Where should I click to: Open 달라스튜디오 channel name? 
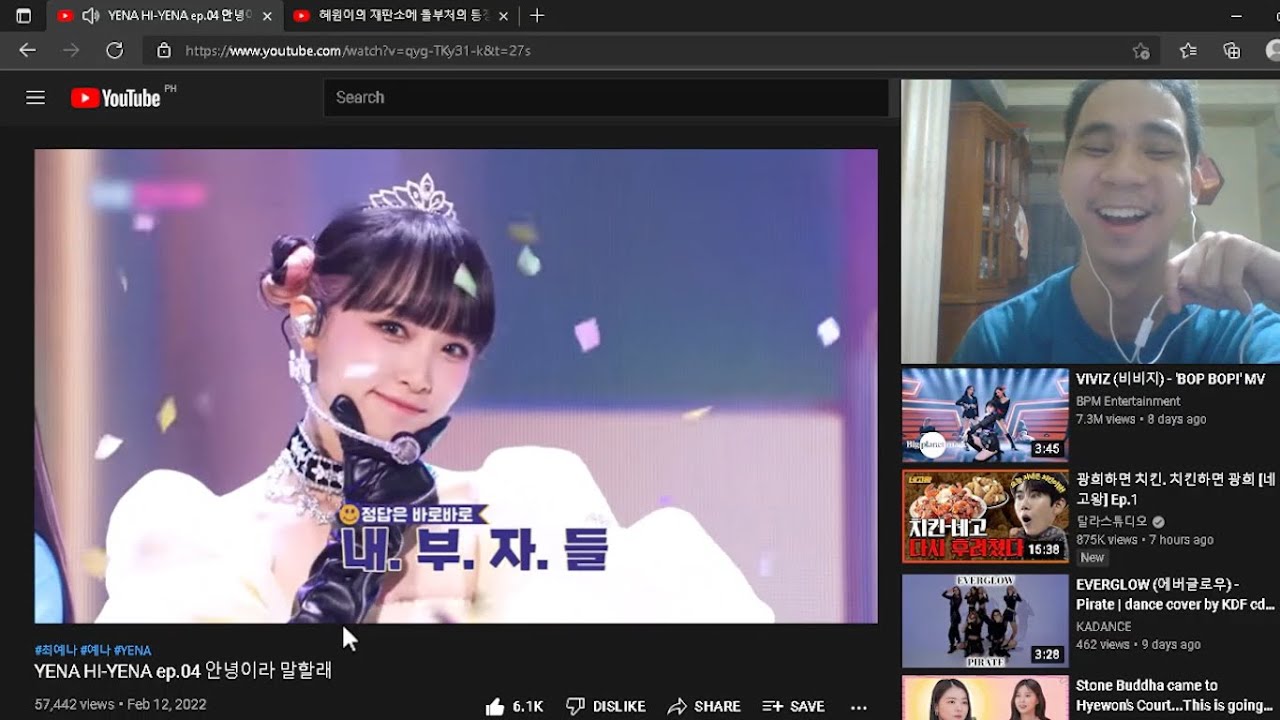(1112, 521)
